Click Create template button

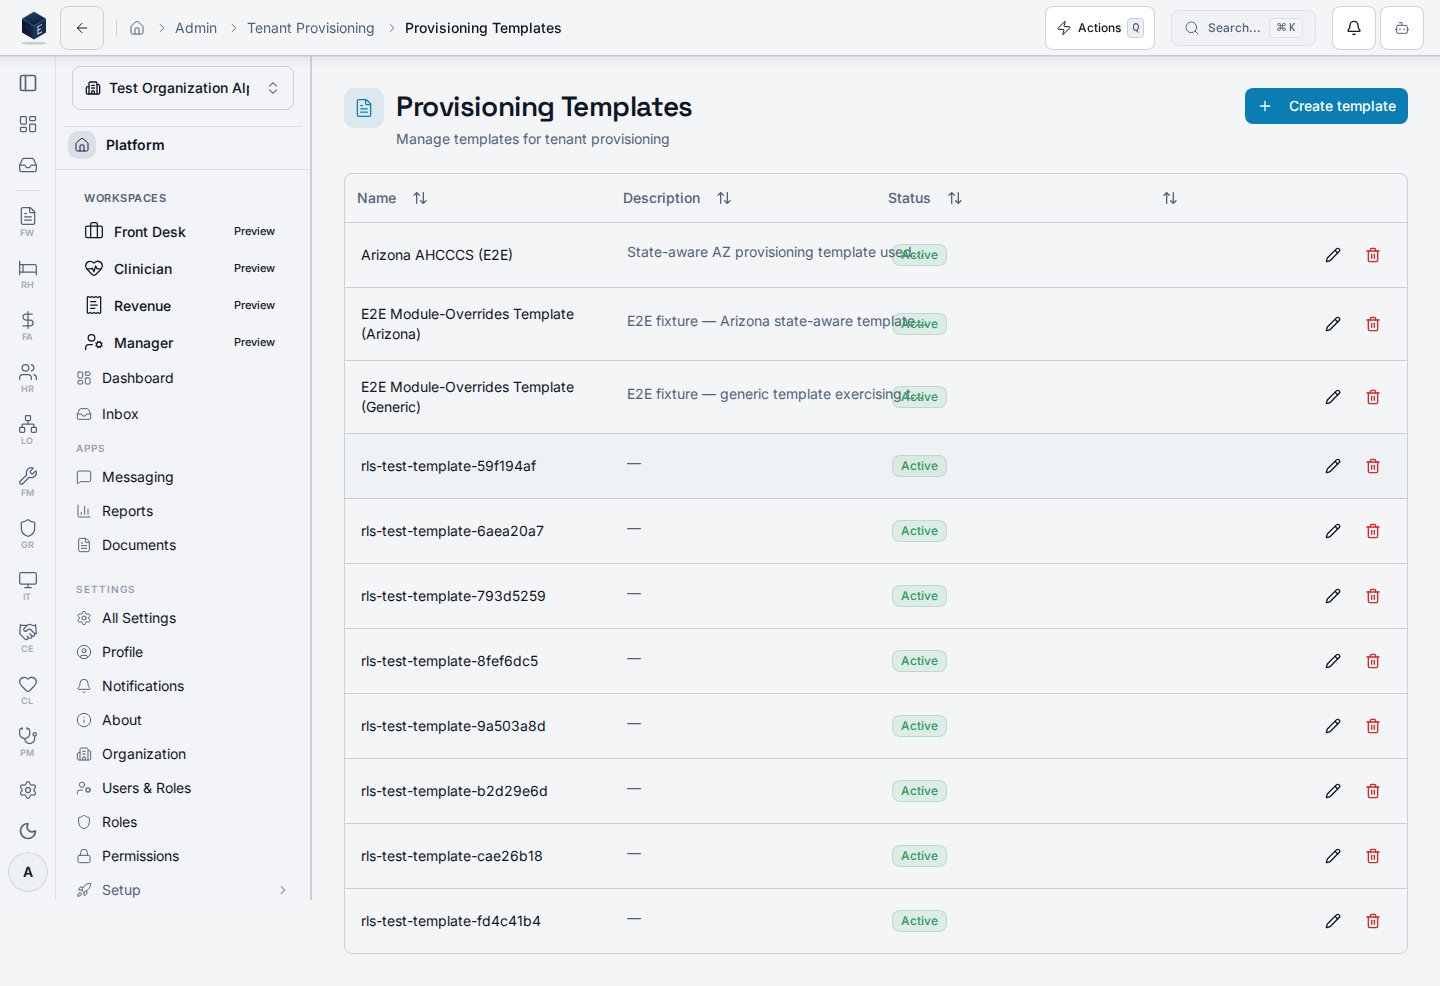[1326, 106]
